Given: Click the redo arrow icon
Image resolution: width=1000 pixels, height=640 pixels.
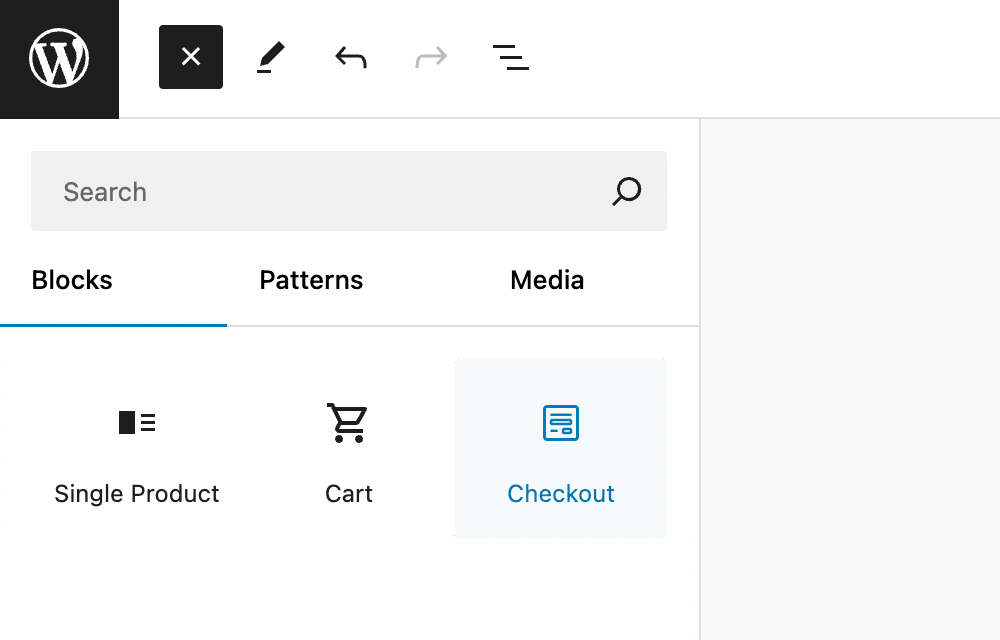Looking at the screenshot, I should [x=429, y=57].
